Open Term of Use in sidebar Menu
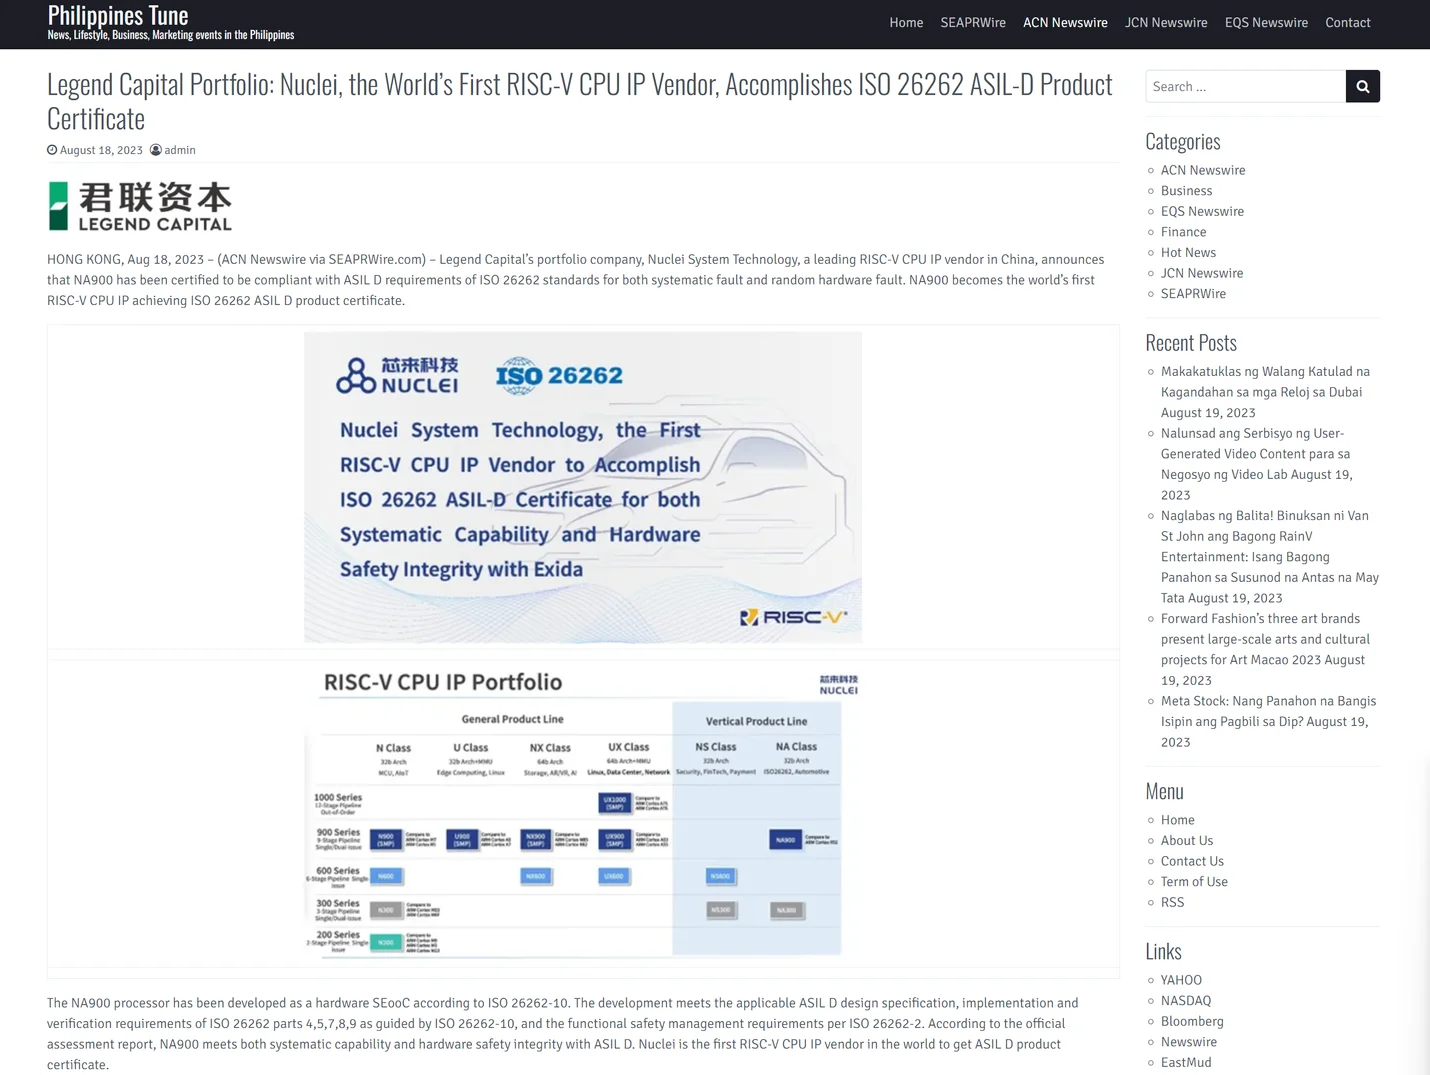 tap(1194, 881)
